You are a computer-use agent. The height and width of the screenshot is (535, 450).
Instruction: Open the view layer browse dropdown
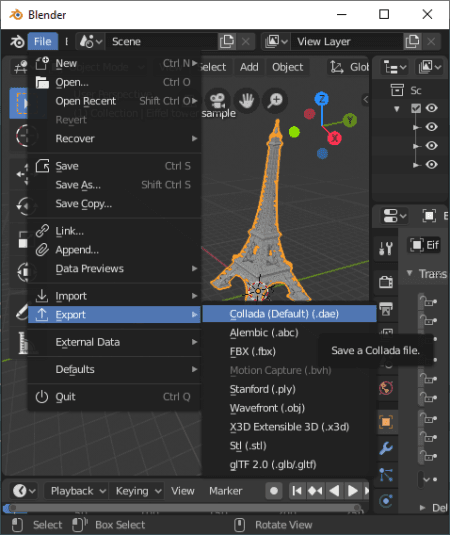tap(276, 42)
